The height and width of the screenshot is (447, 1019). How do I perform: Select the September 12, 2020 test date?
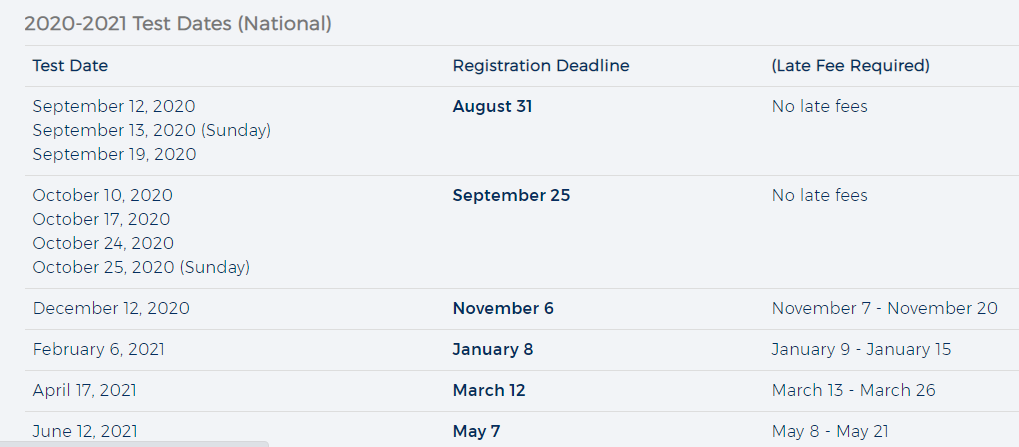[114, 106]
